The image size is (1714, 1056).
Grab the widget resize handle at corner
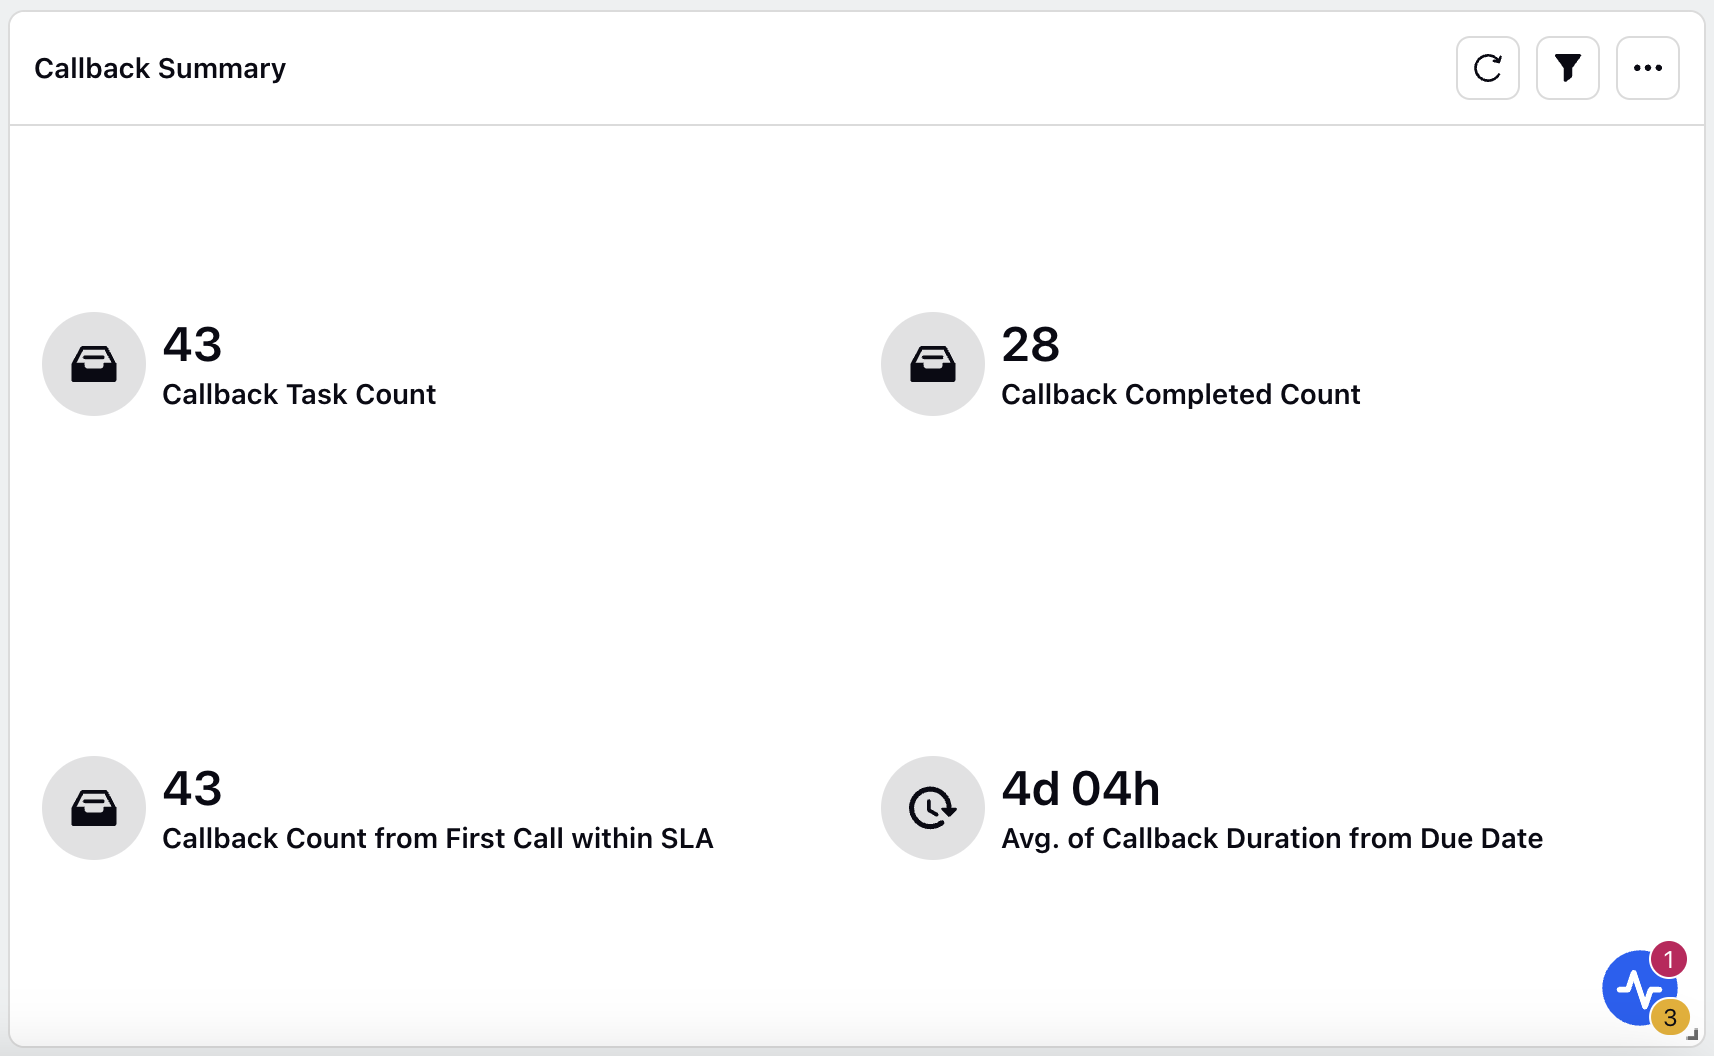click(1693, 1035)
